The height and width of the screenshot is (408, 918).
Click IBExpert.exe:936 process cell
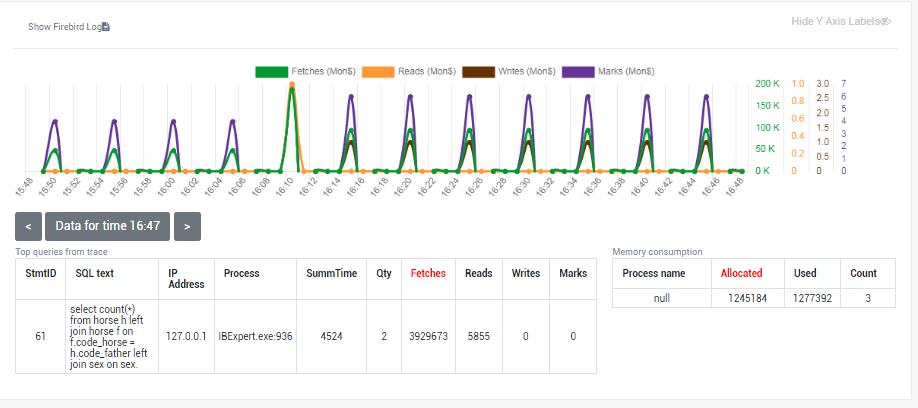[x=255, y=337]
